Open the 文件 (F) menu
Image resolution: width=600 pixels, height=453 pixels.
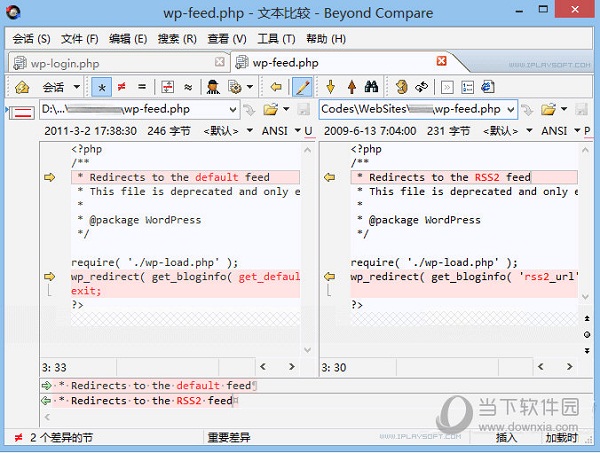pos(80,39)
